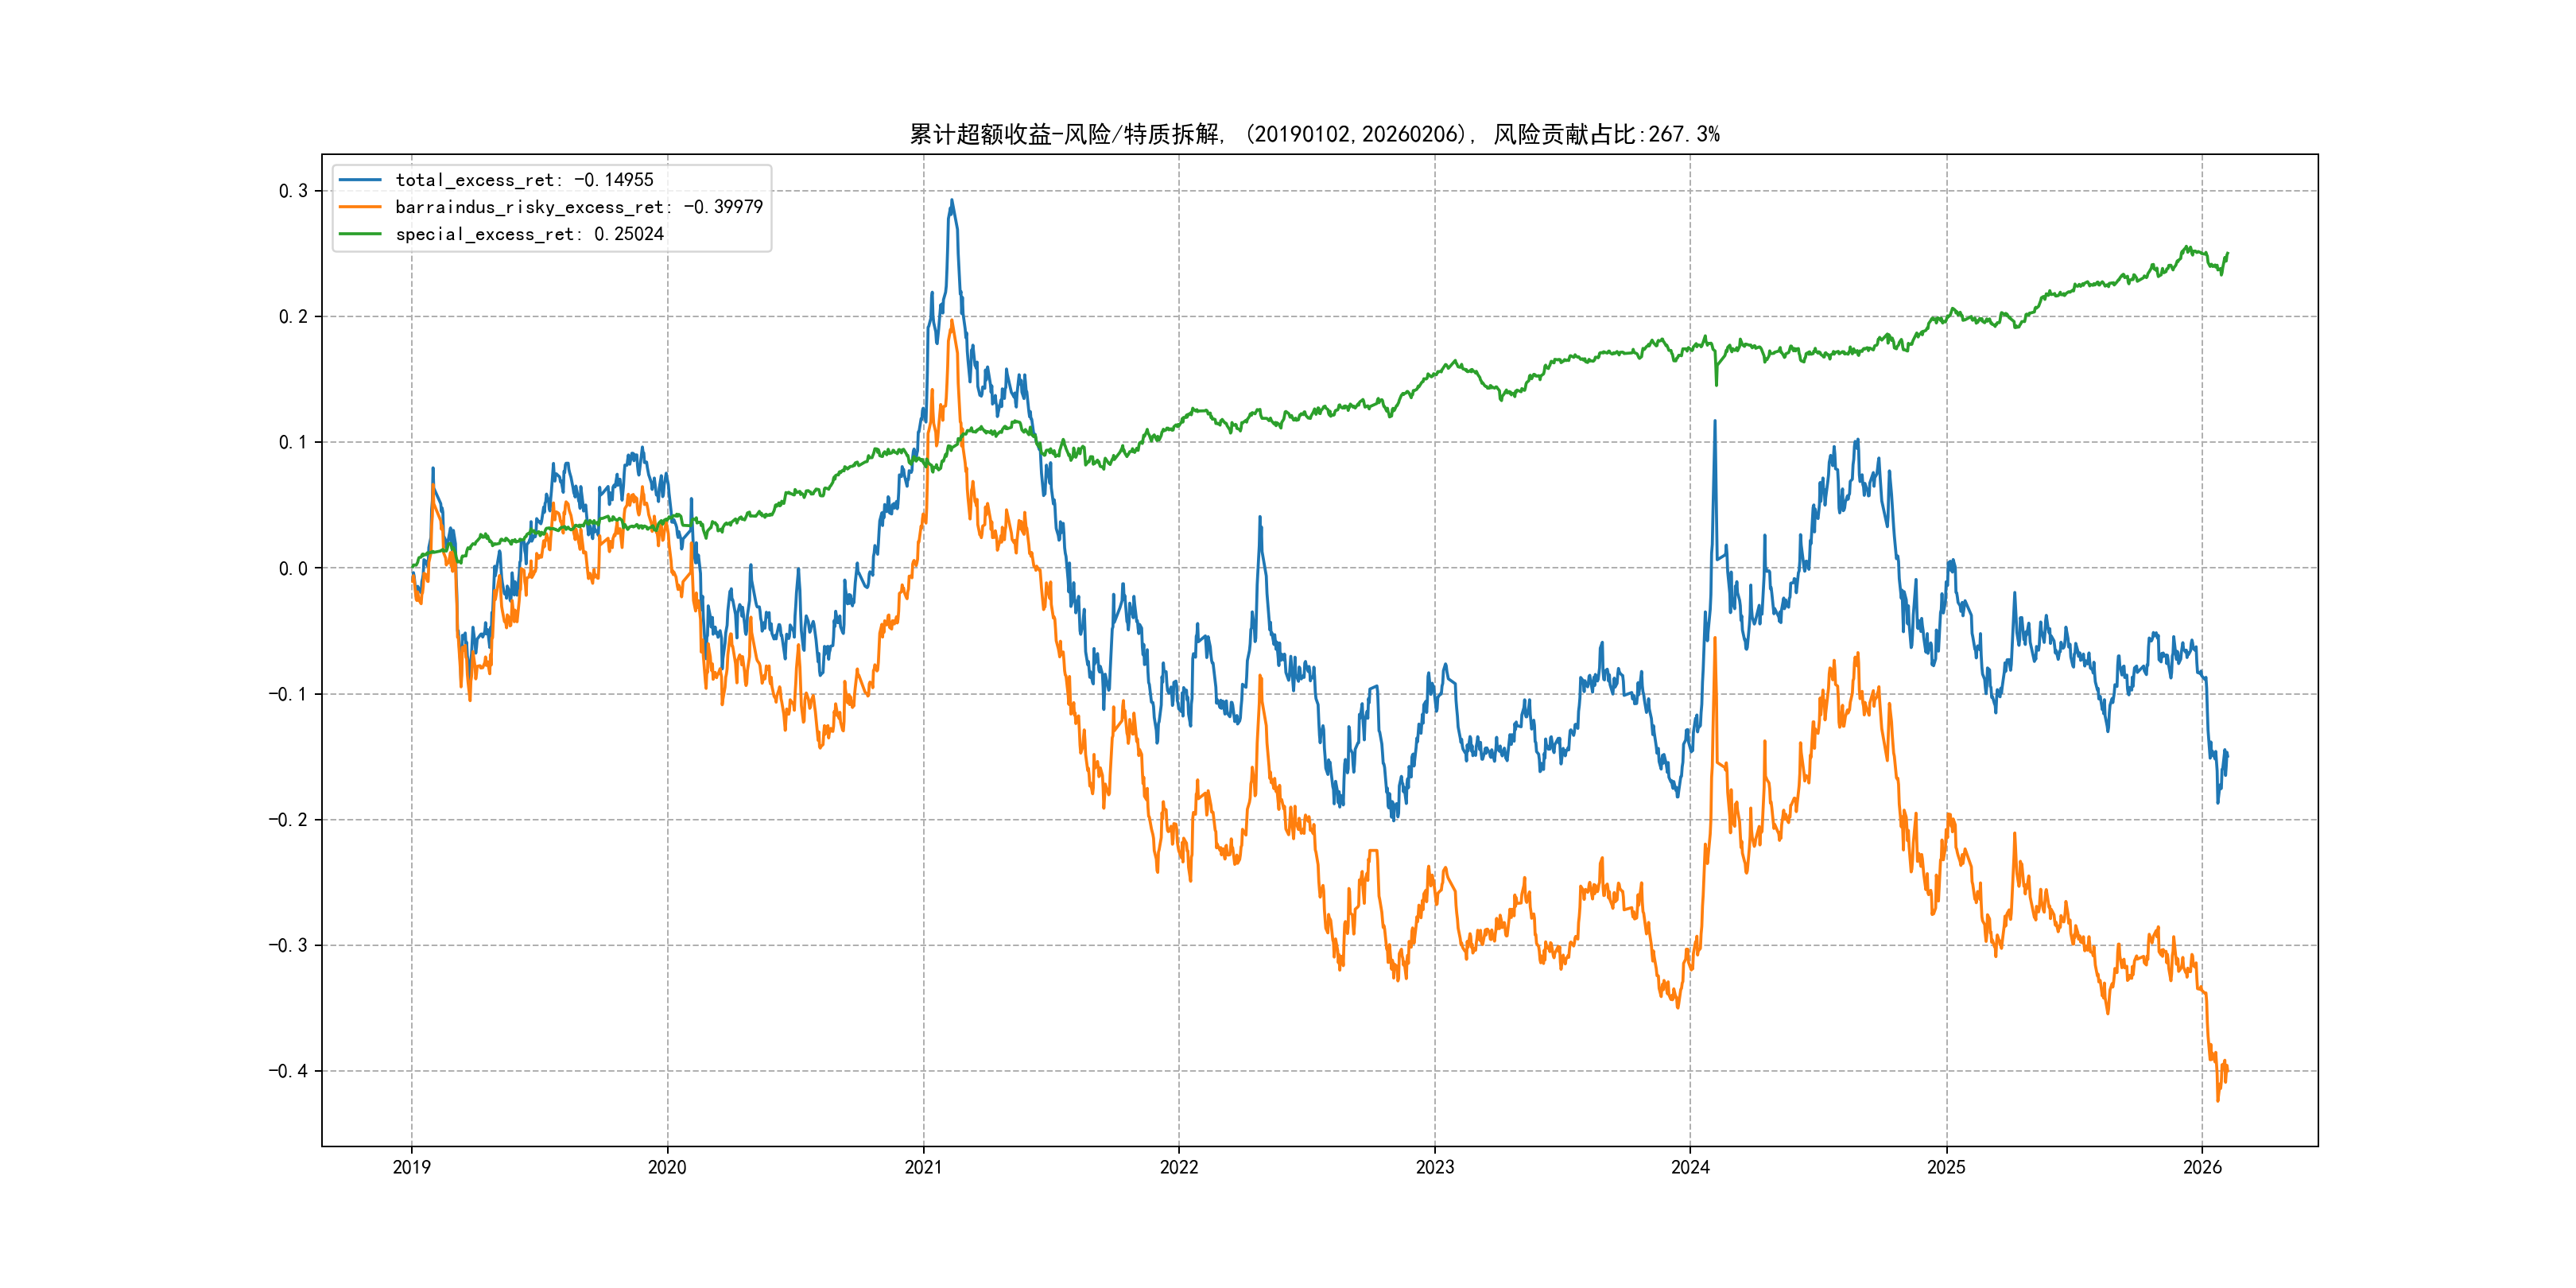Click the 2021 x-axis tick label
This screenshot has width=2576, height=1288.
[x=923, y=1167]
